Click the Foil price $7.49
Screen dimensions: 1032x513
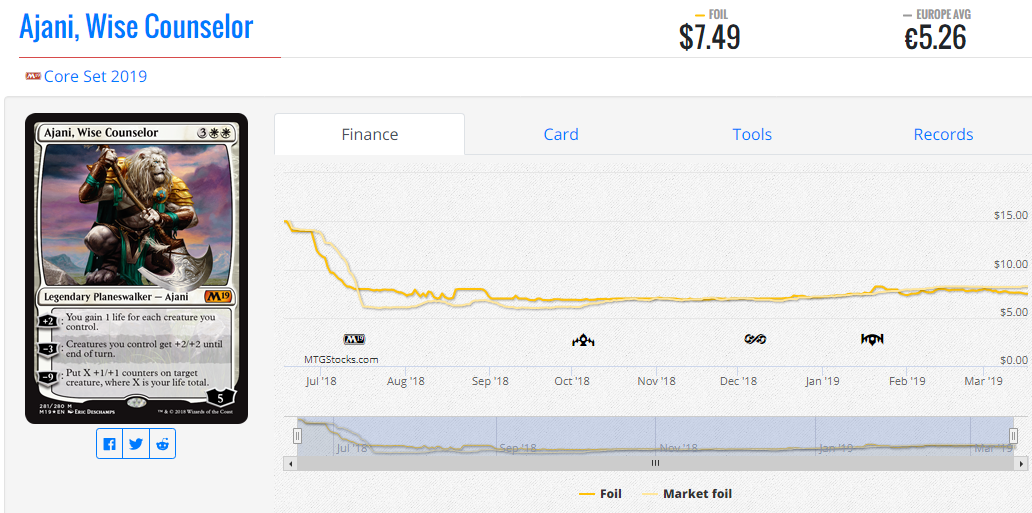click(710, 37)
